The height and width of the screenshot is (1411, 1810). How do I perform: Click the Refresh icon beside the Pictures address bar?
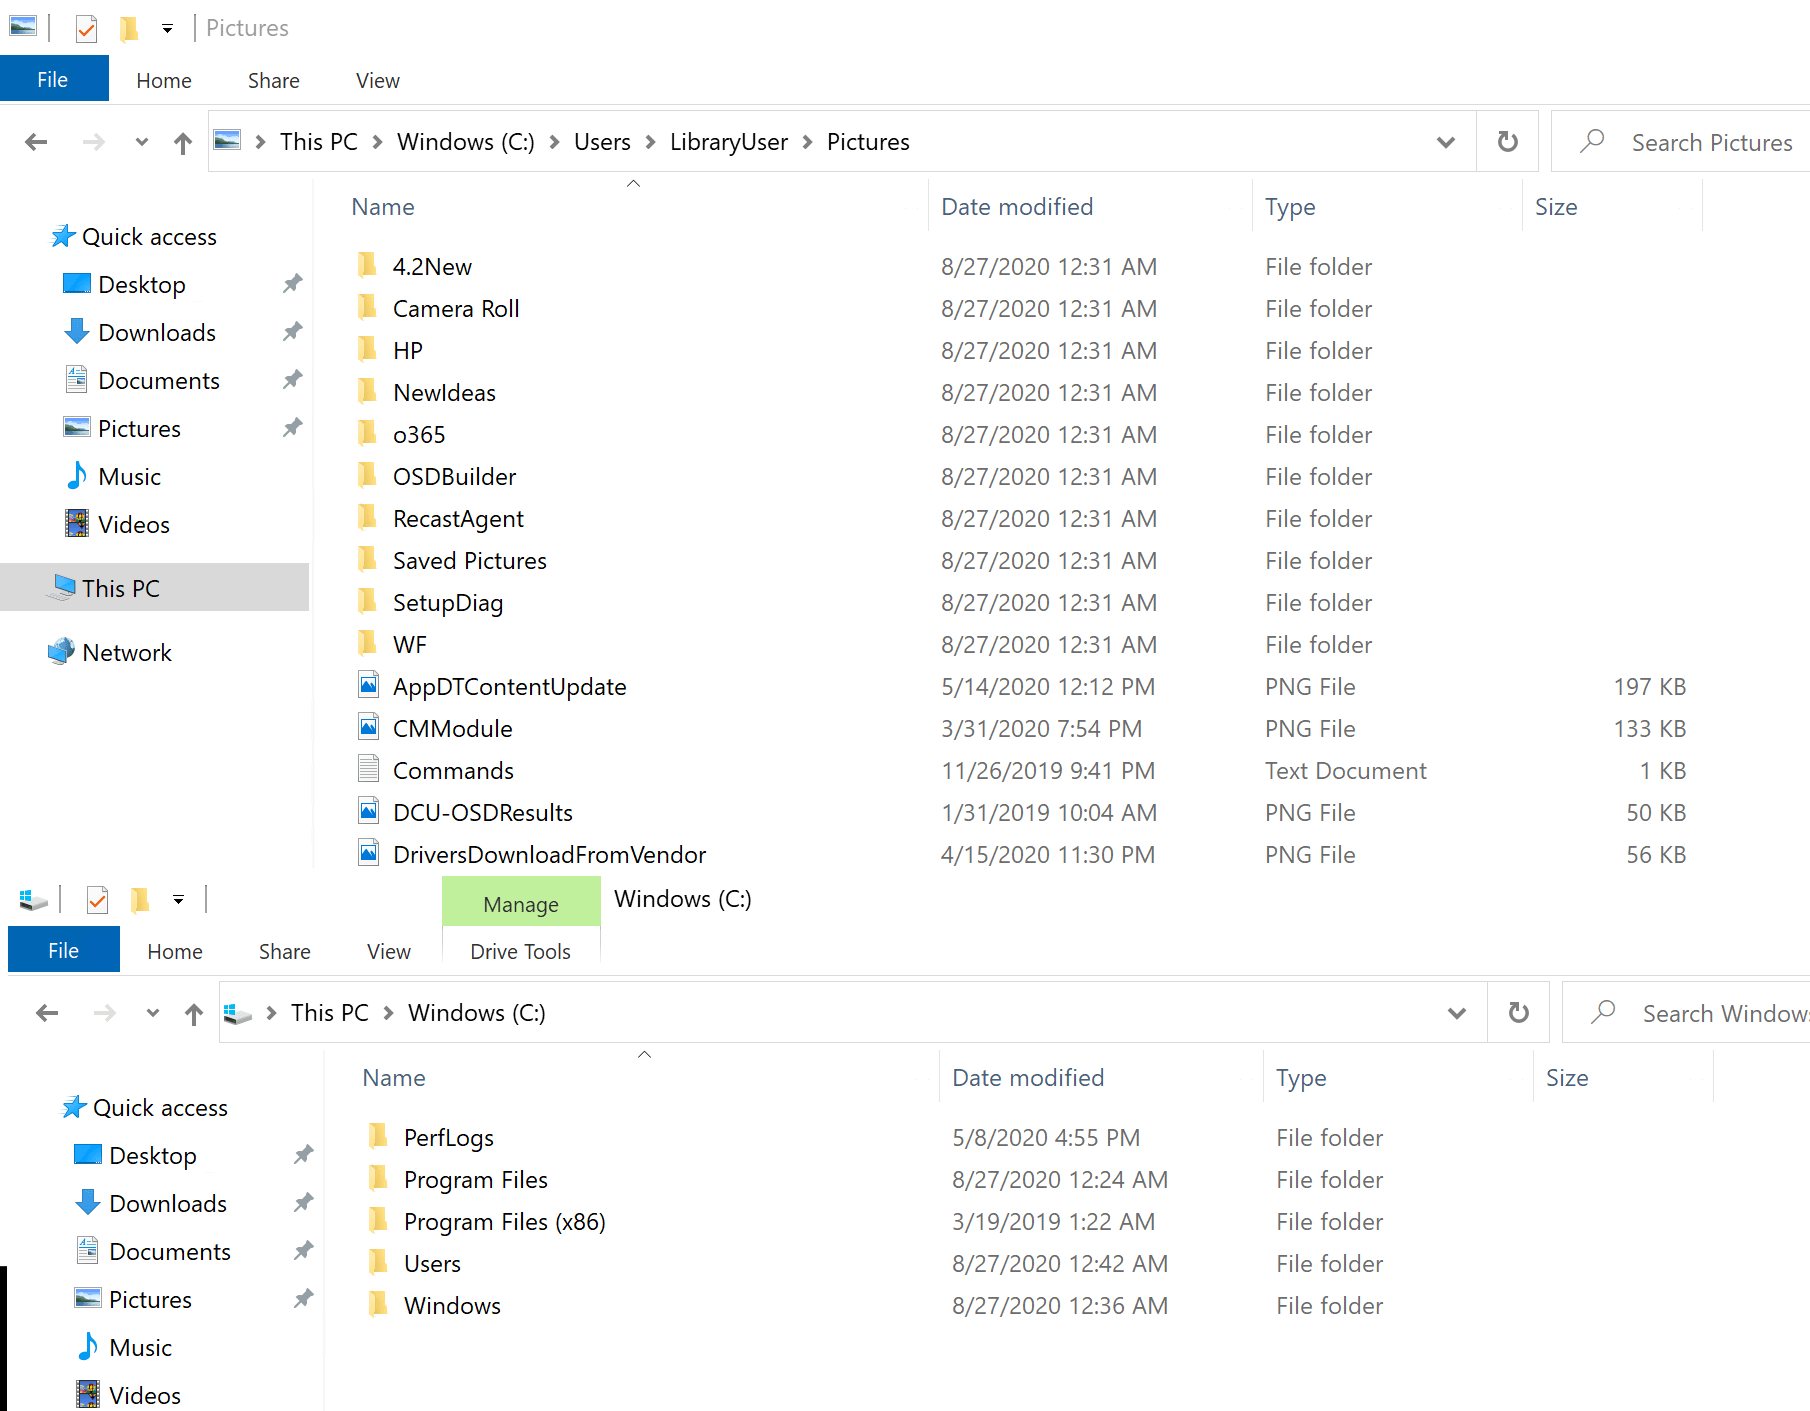point(1507,142)
